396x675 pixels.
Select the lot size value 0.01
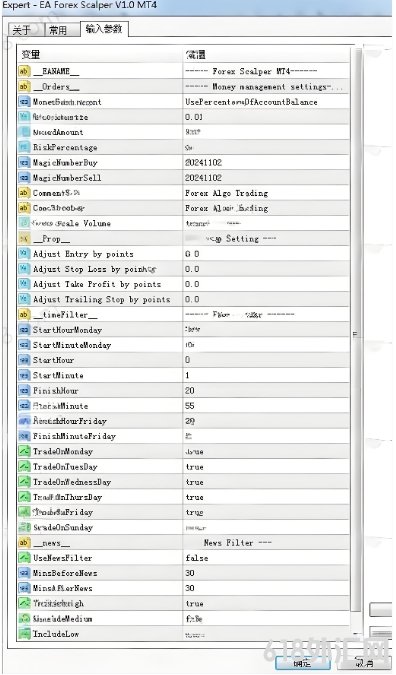[x=194, y=117]
